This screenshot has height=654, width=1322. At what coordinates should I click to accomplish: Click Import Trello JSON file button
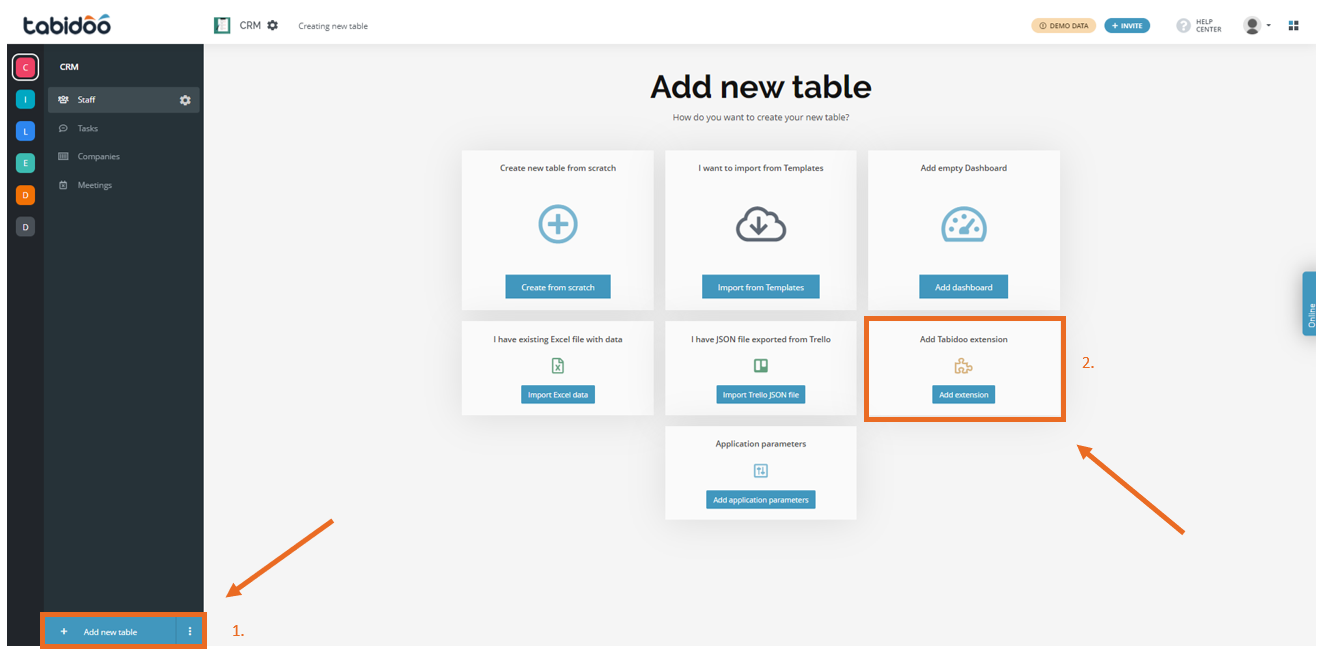pos(761,395)
